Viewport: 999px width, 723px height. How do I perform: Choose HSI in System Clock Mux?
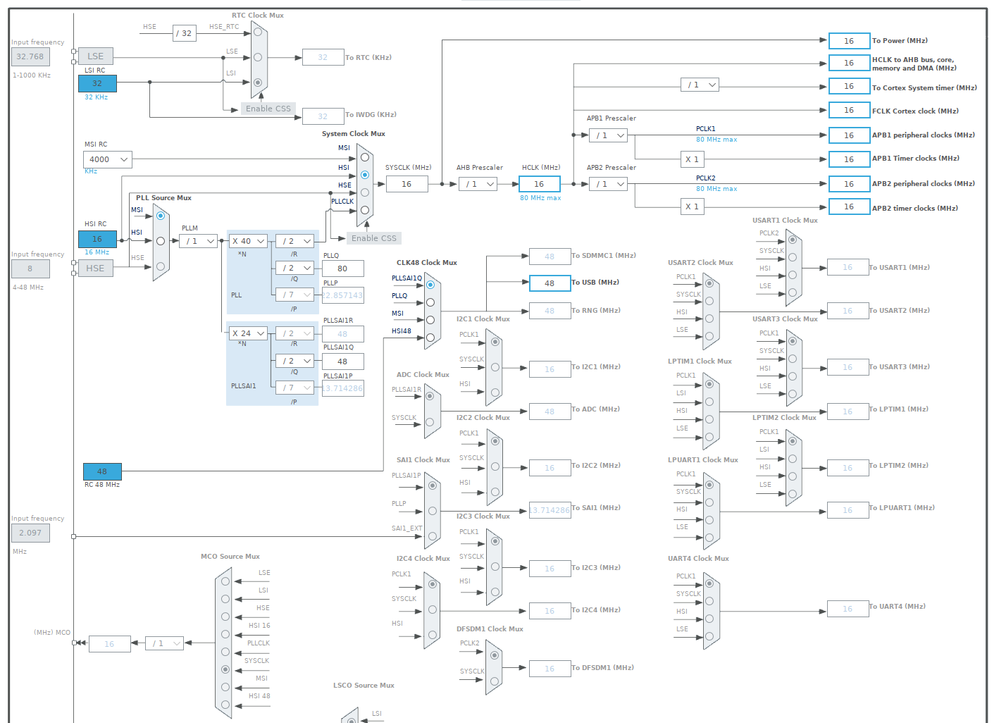point(364,175)
